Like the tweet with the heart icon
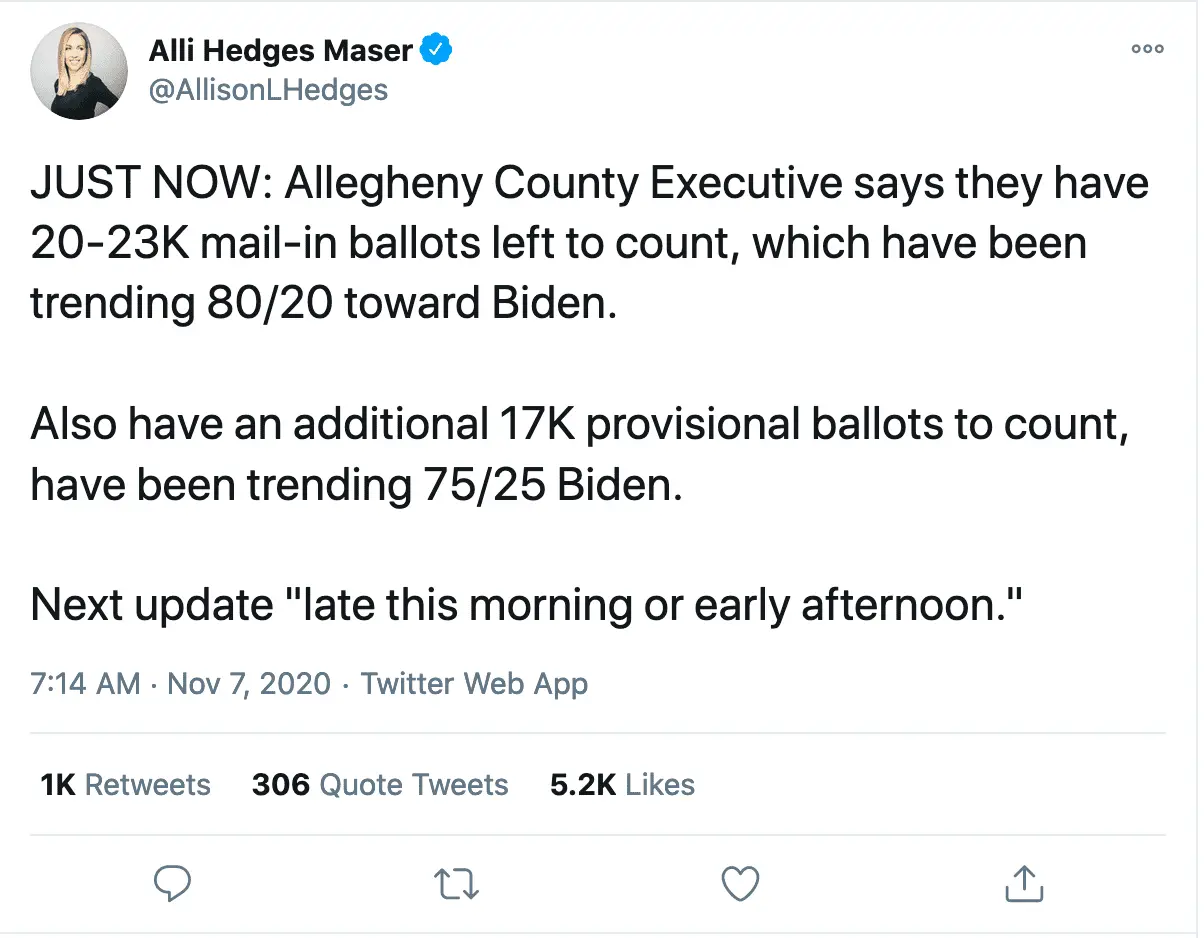The image size is (1204, 938). pyautogui.click(x=740, y=883)
